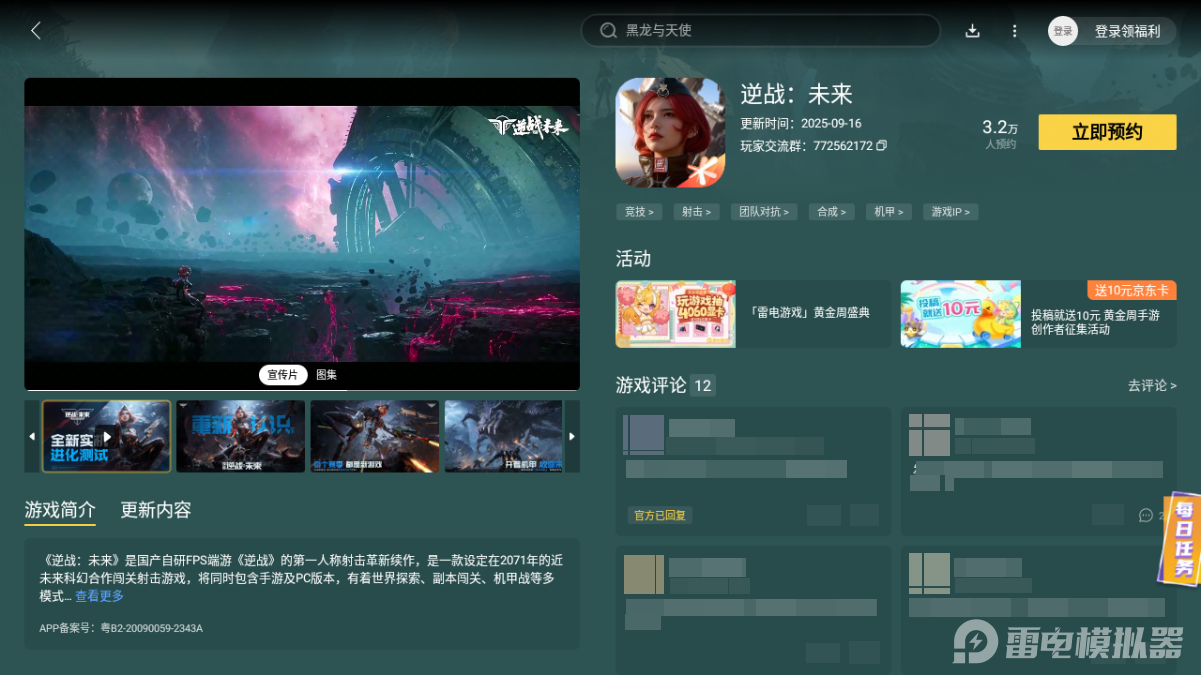Open the 射击 tag category
This screenshot has height=675, width=1201.
(696, 211)
